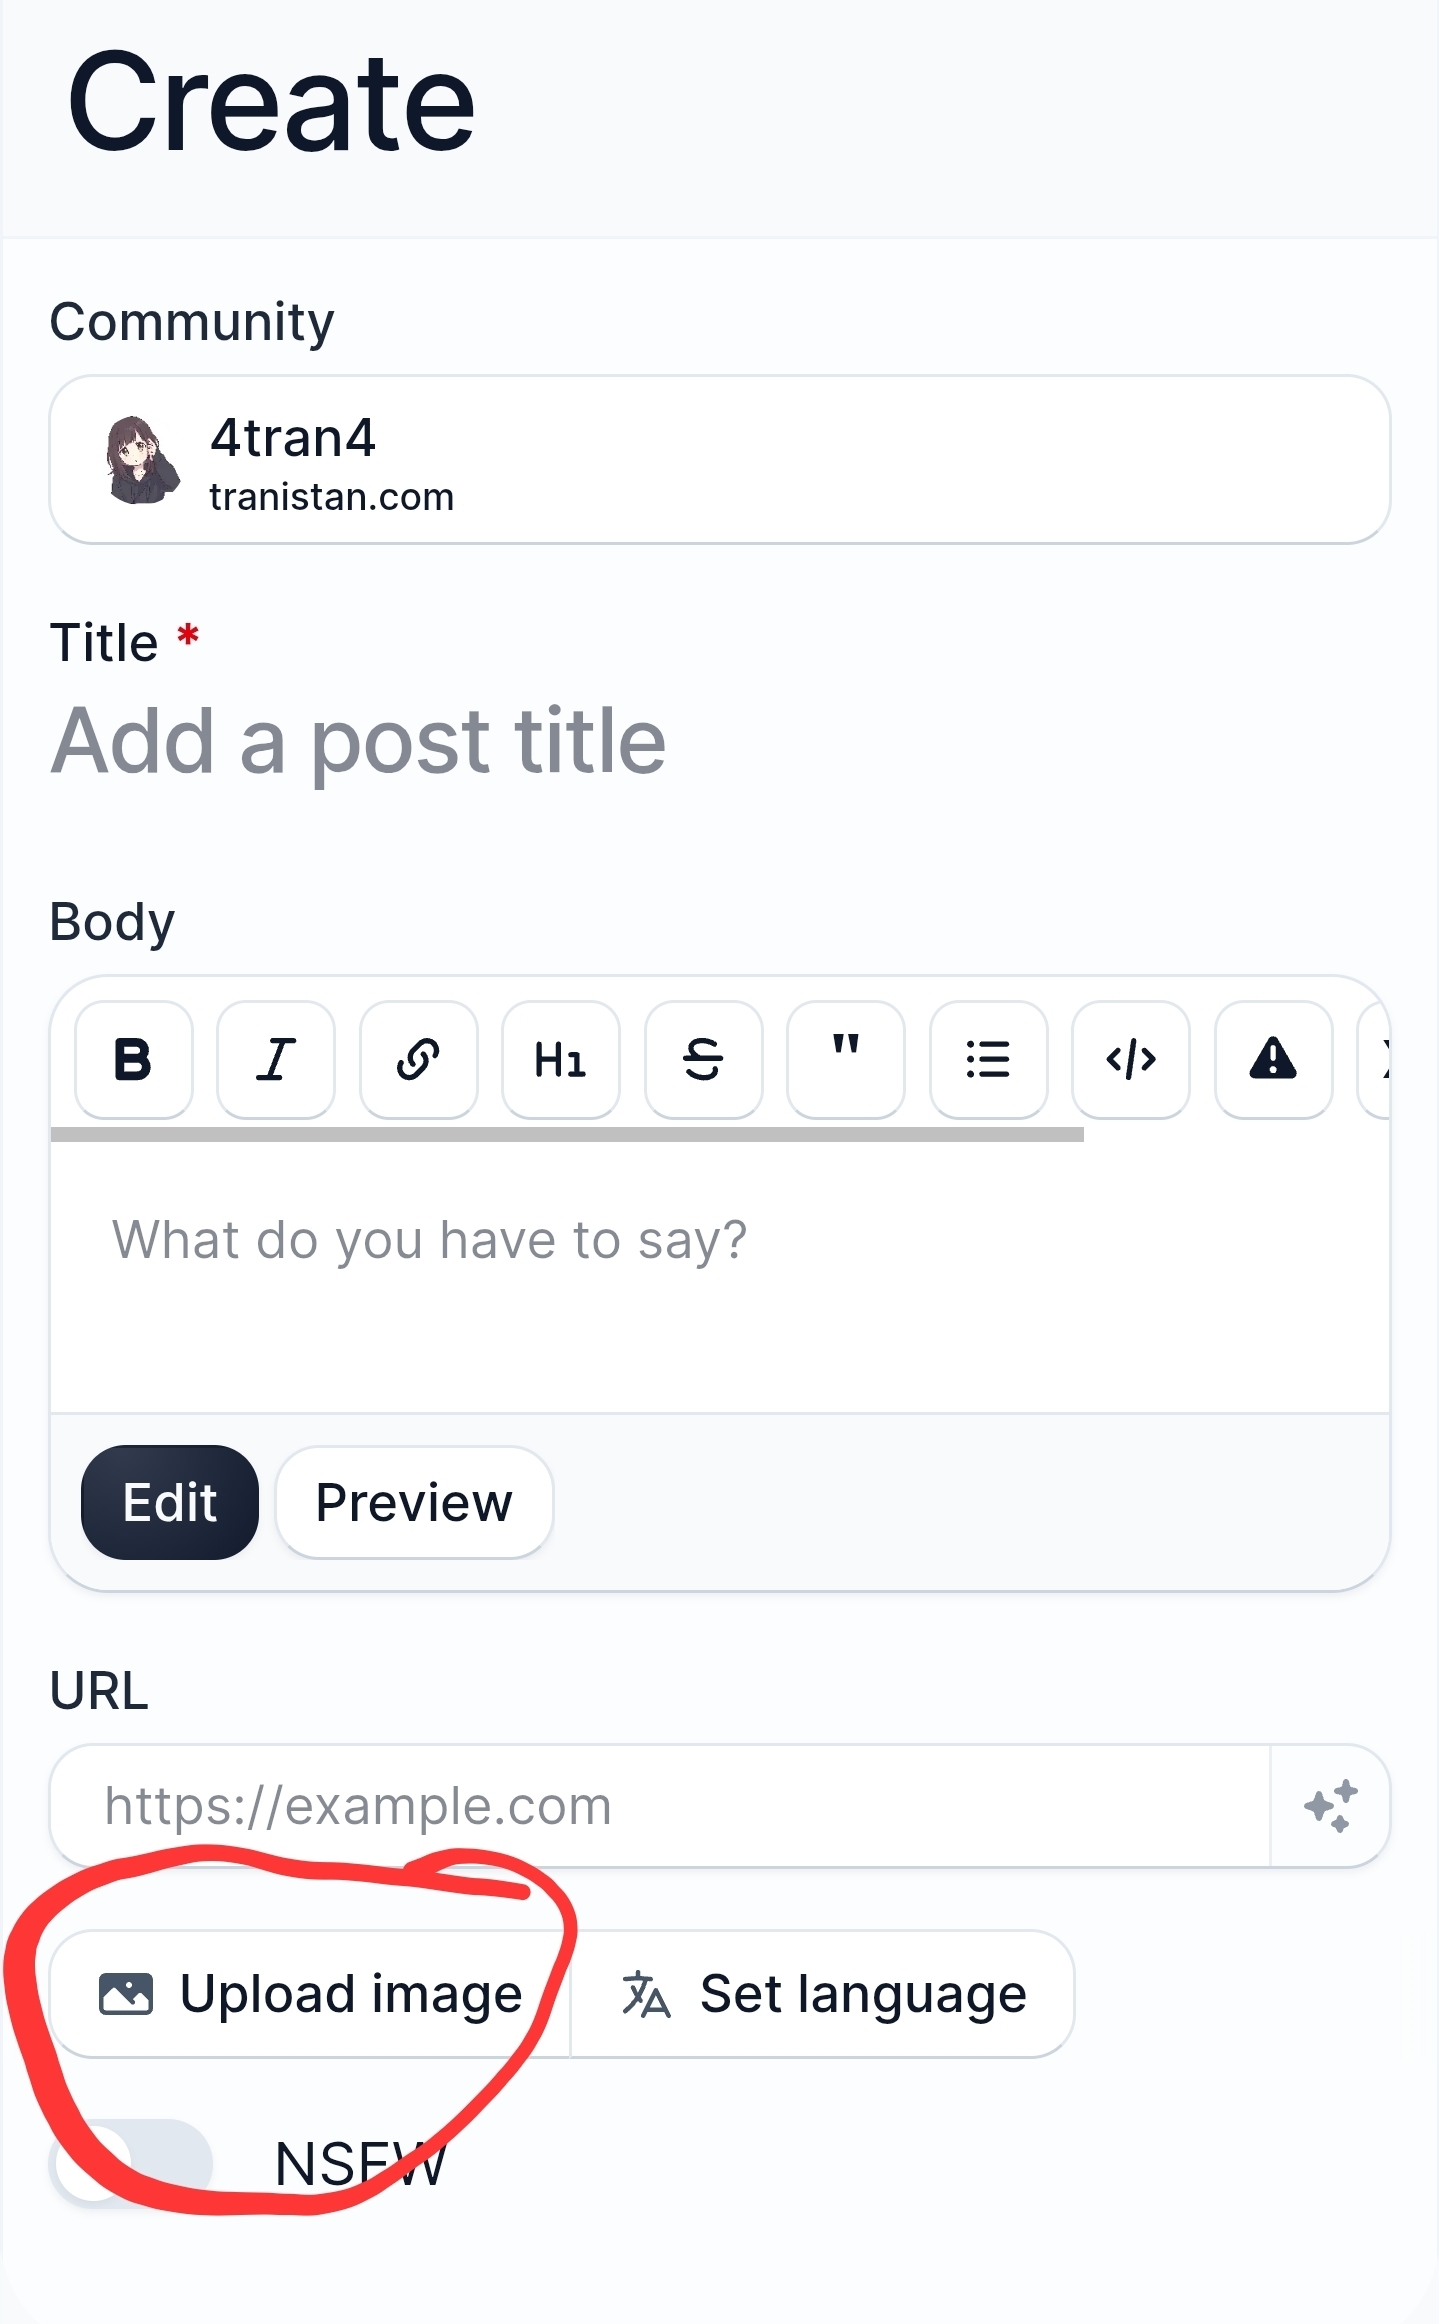Focus the URL input field
Image resolution: width=1439 pixels, height=2324 pixels.
pyautogui.click(x=660, y=1806)
